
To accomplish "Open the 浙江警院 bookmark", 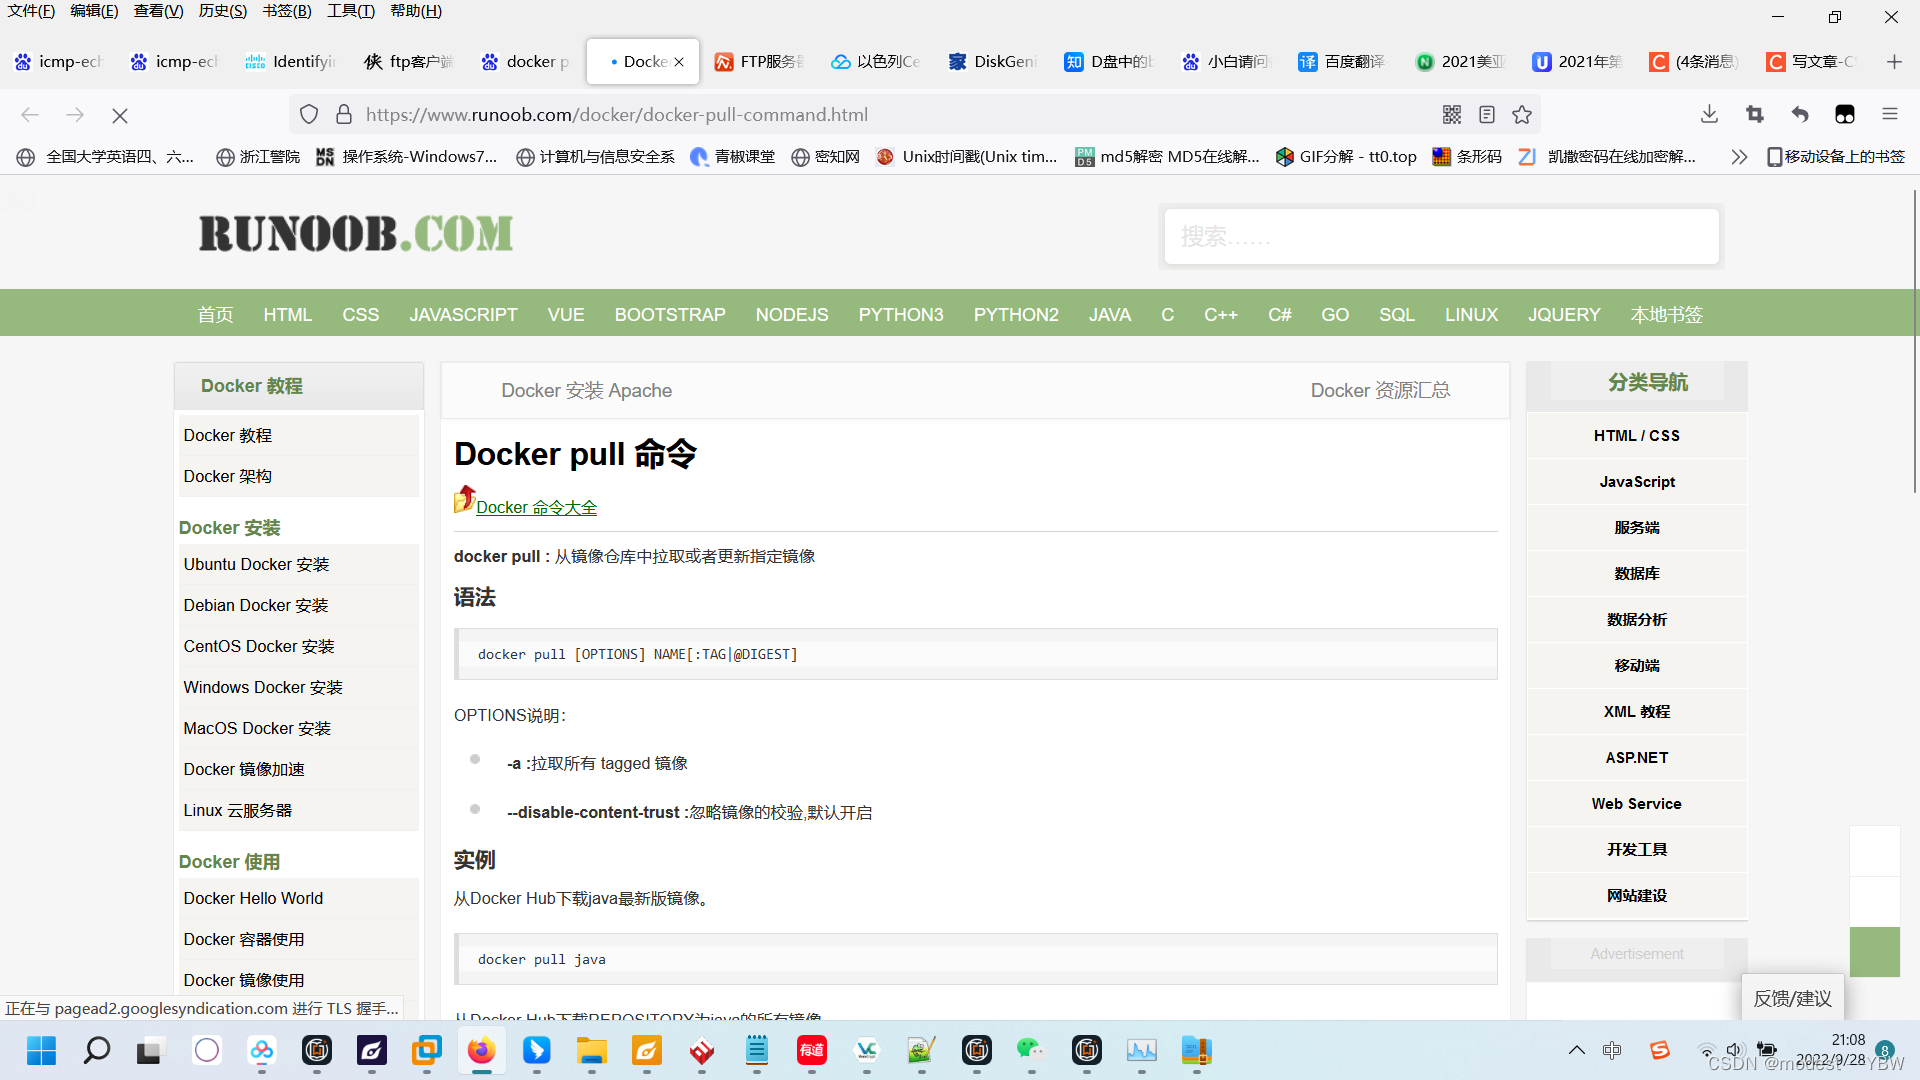I will tap(258, 157).
